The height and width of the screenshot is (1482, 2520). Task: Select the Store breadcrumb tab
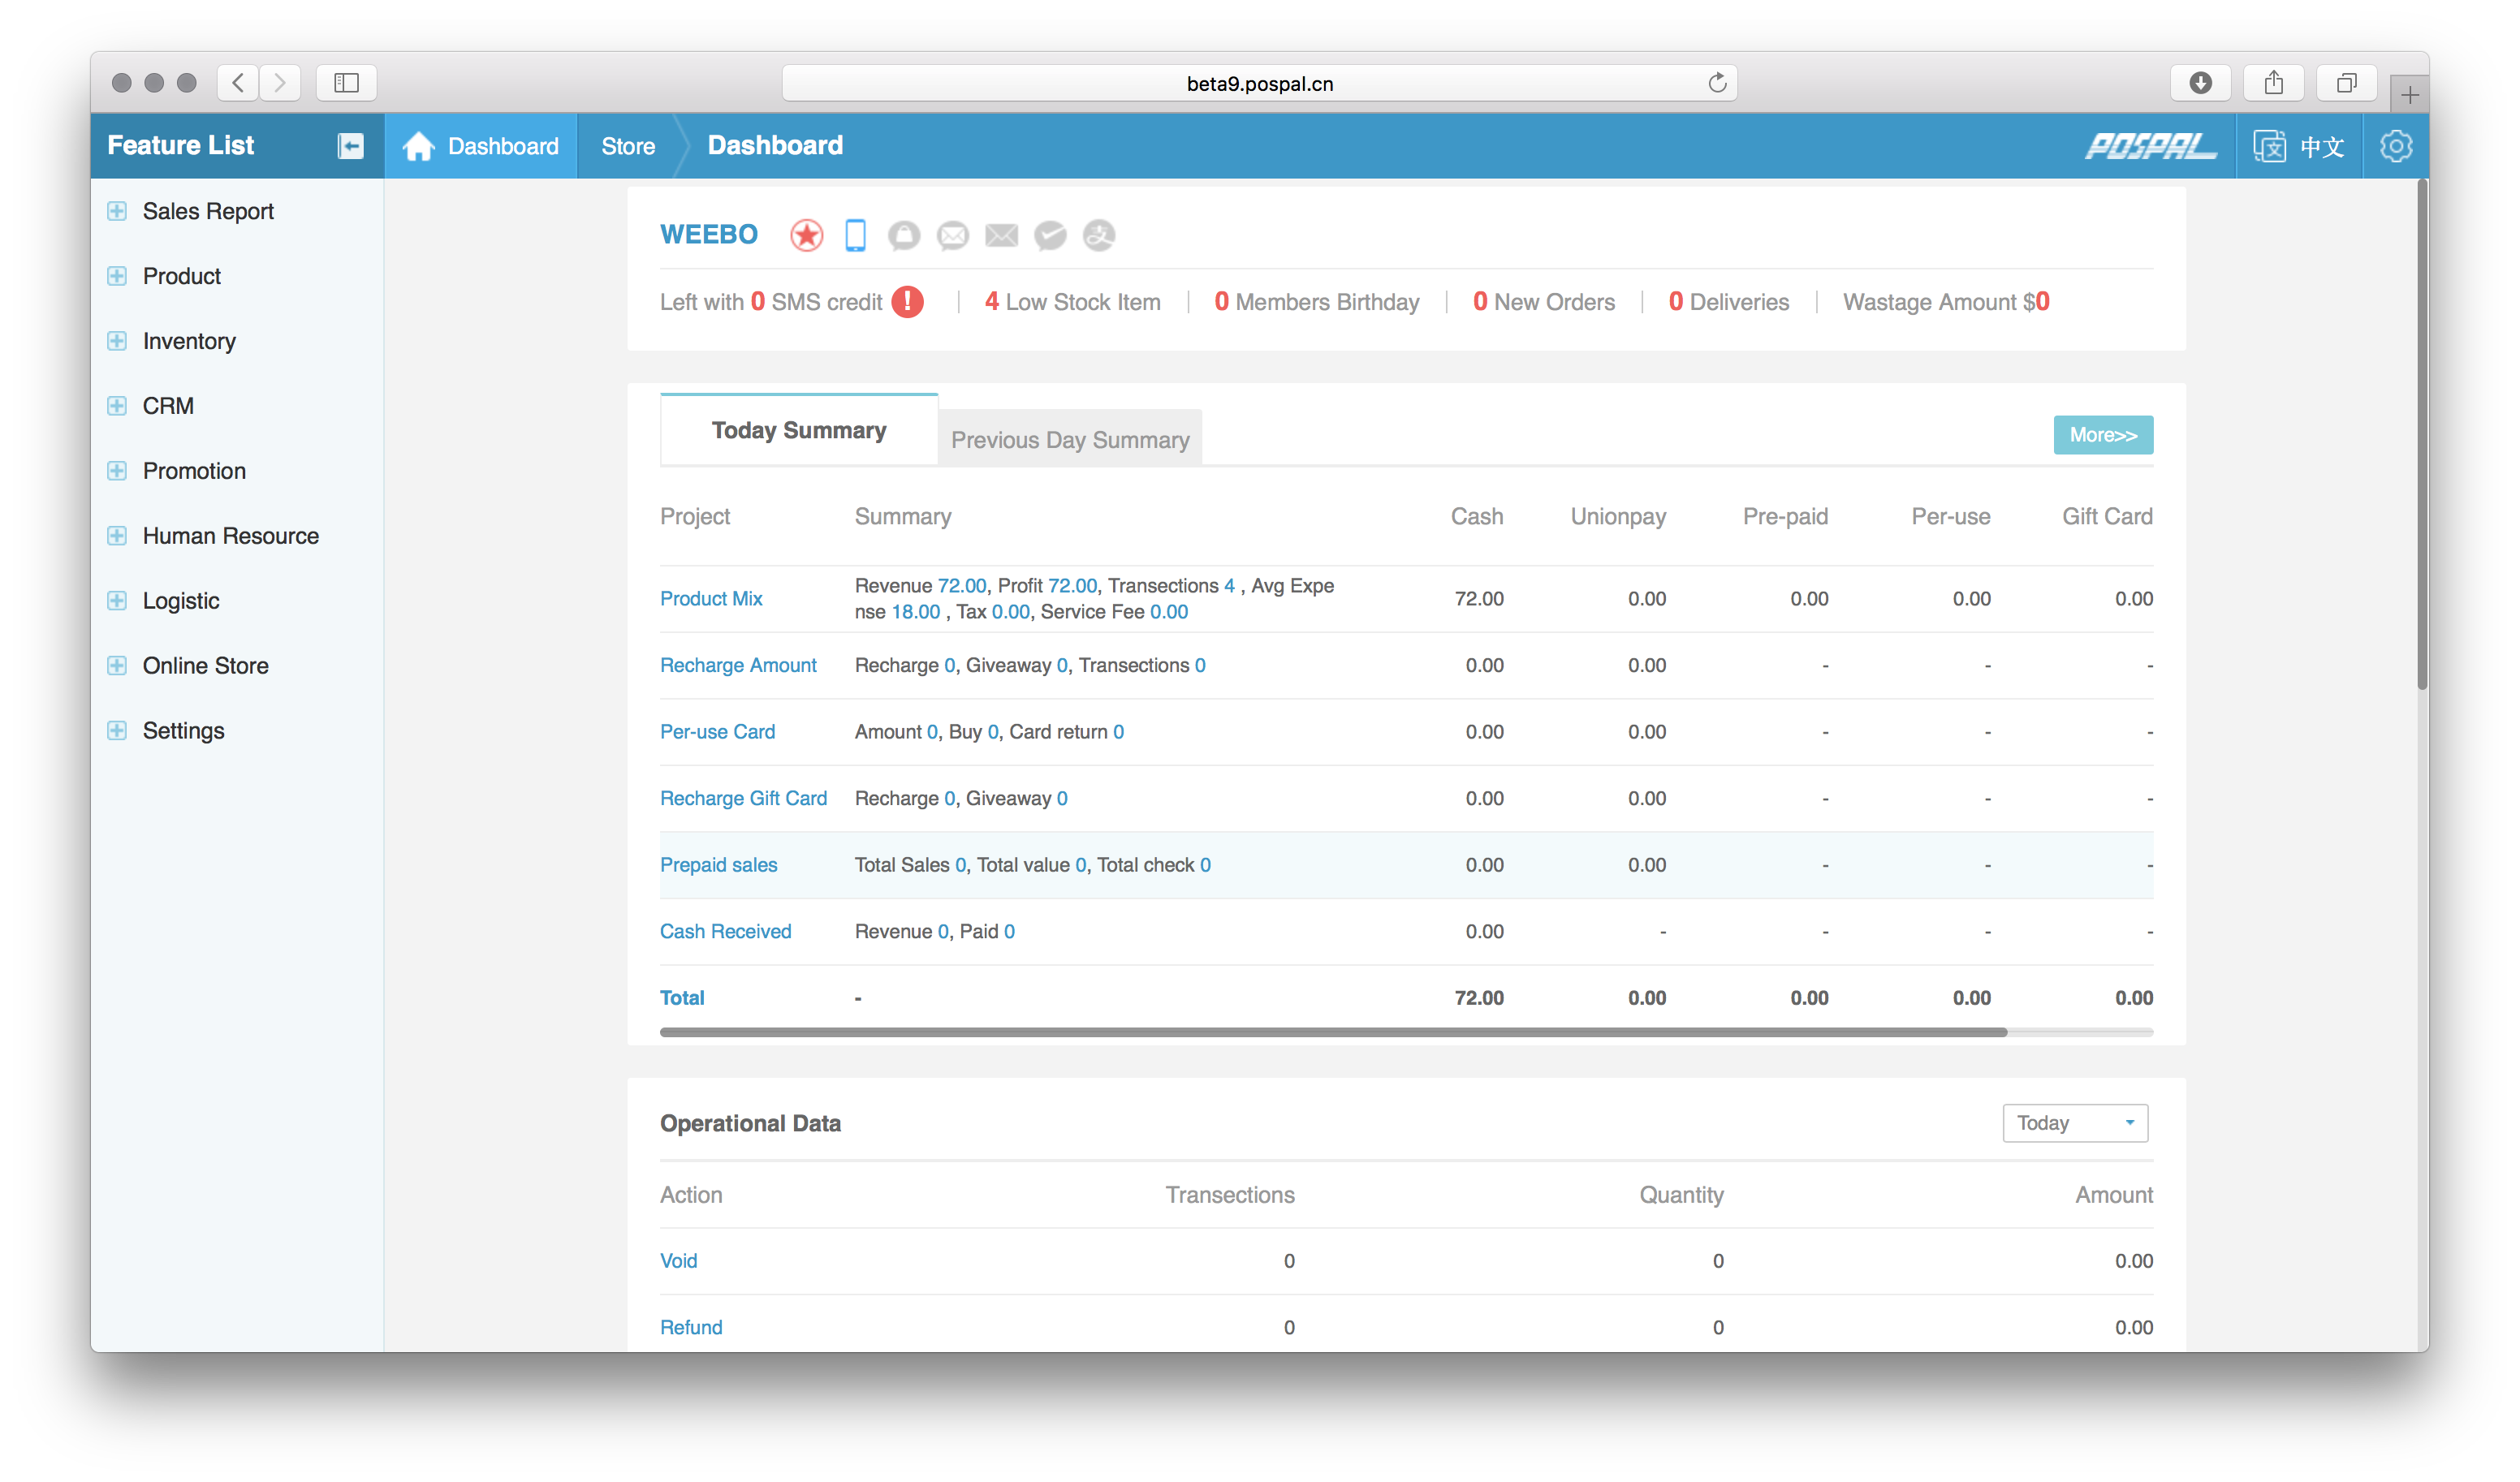click(x=628, y=146)
